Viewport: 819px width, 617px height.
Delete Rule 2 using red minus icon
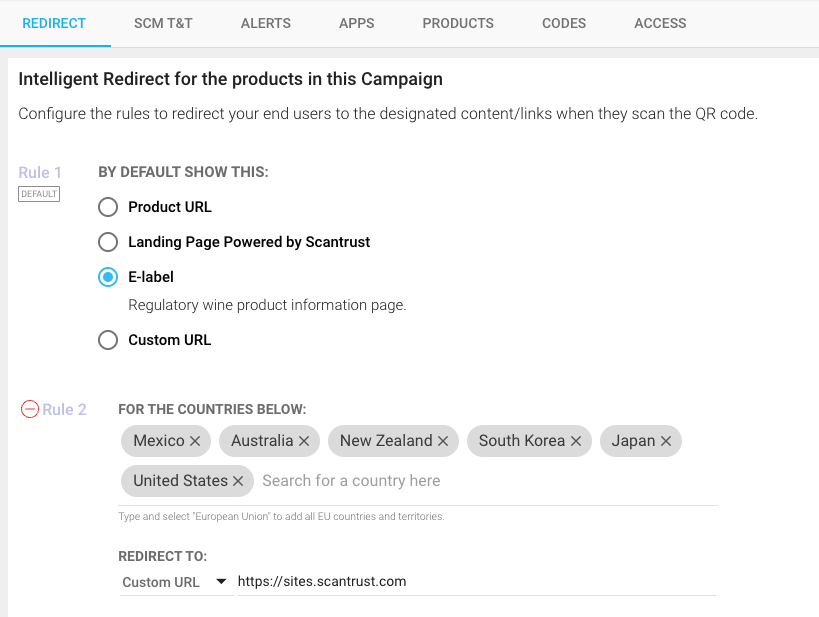tap(30, 409)
